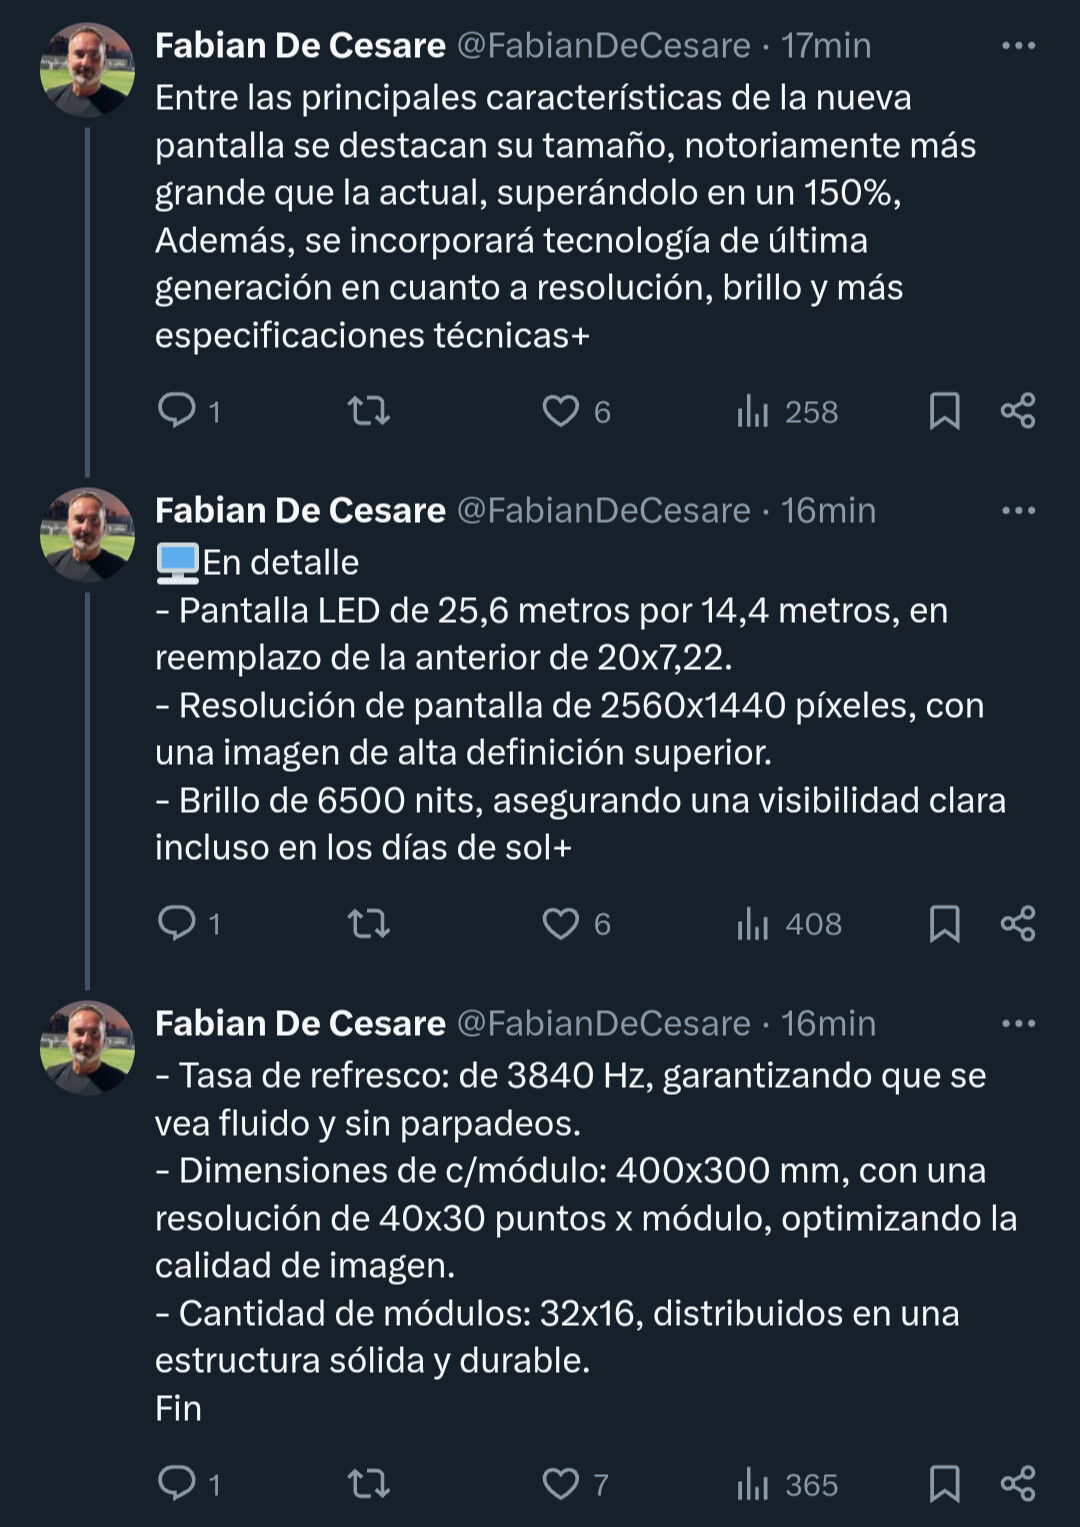Open more options on first tweet

1018,46
